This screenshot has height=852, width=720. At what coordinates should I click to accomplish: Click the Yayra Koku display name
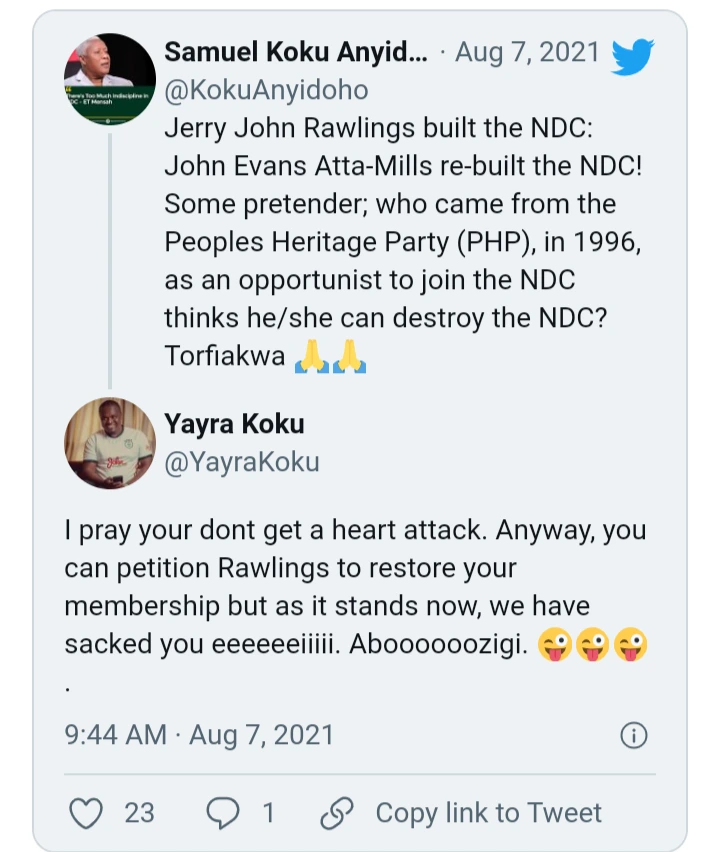234,424
